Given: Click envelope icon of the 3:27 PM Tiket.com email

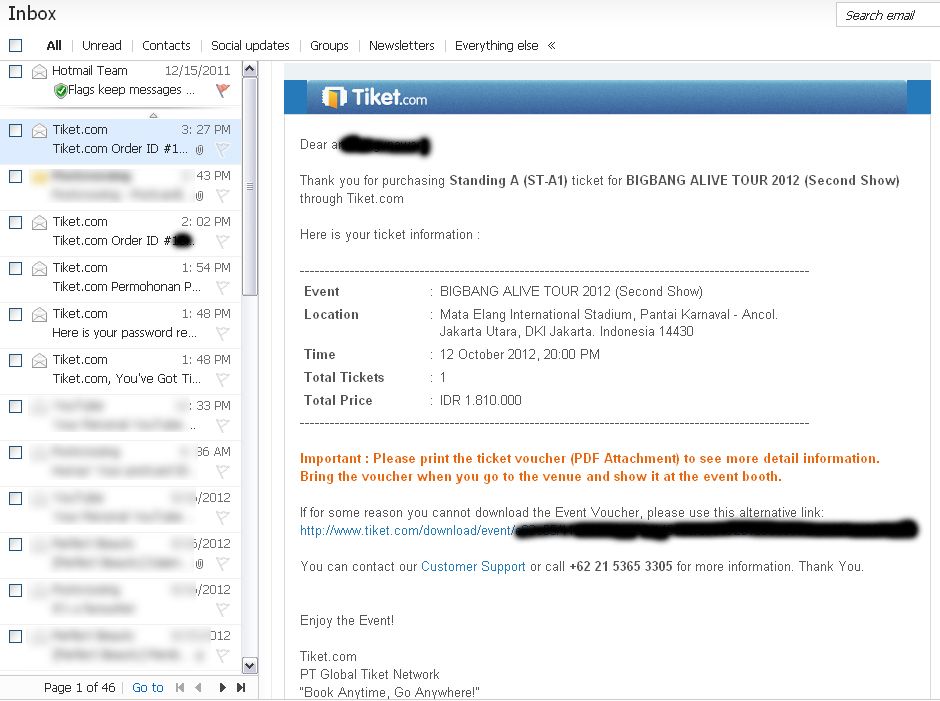Looking at the screenshot, I should coord(40,130).
